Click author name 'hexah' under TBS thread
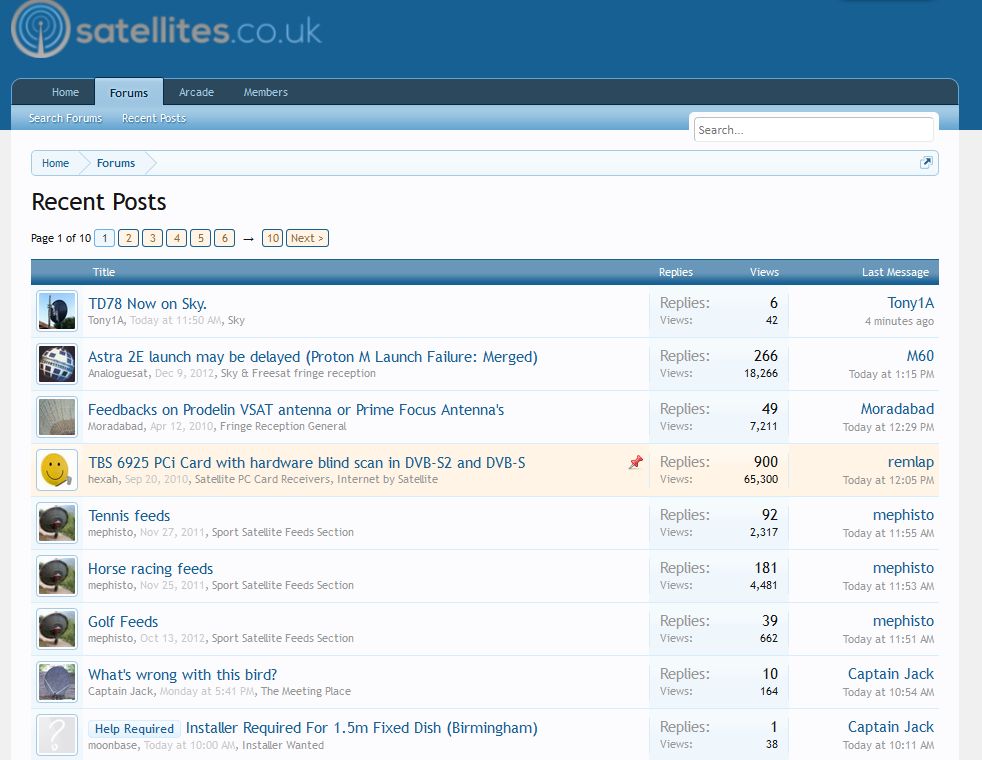Image resolution: width=982 pixels, height=760 pixels. click(x=103, y=479)
